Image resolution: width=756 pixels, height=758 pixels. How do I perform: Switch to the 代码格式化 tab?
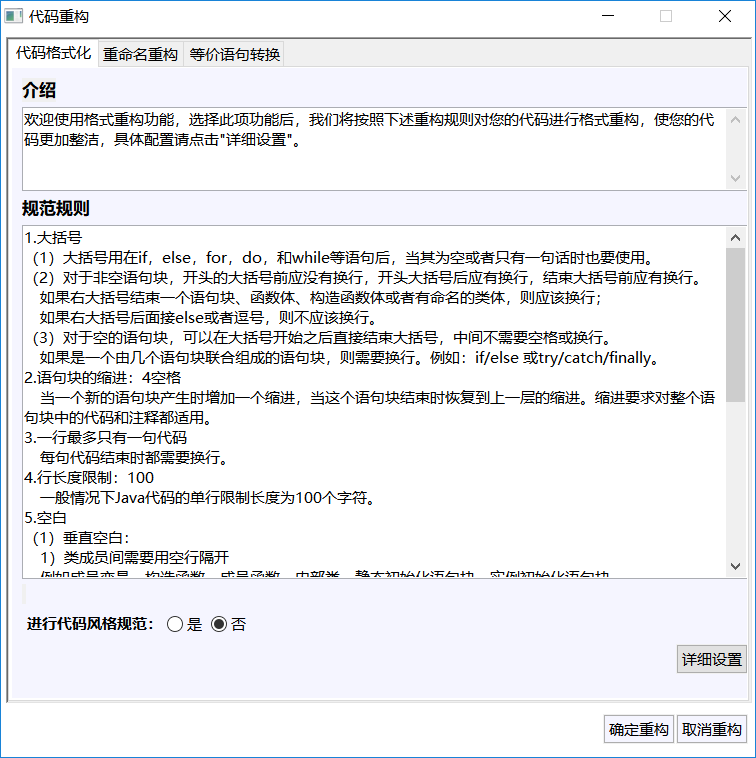[x=53, y=53]
